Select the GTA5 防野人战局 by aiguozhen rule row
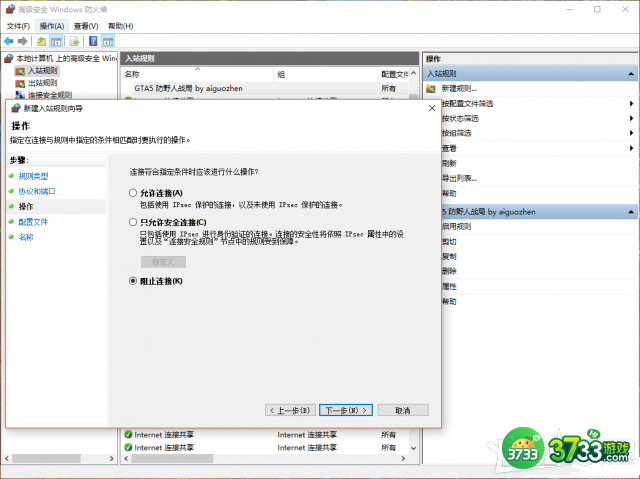Viewport: 640px width, 479px height. (265, 89)
